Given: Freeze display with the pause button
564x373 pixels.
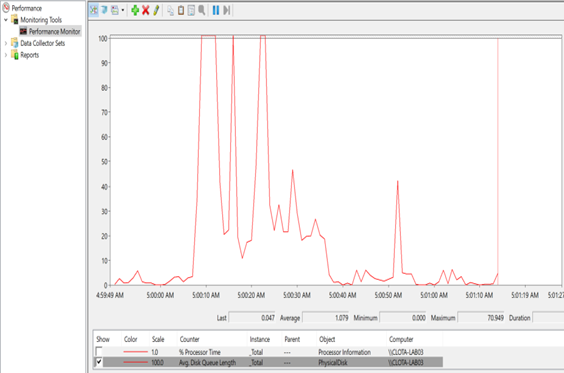Looking at the screenshot, I should point(216,10).
